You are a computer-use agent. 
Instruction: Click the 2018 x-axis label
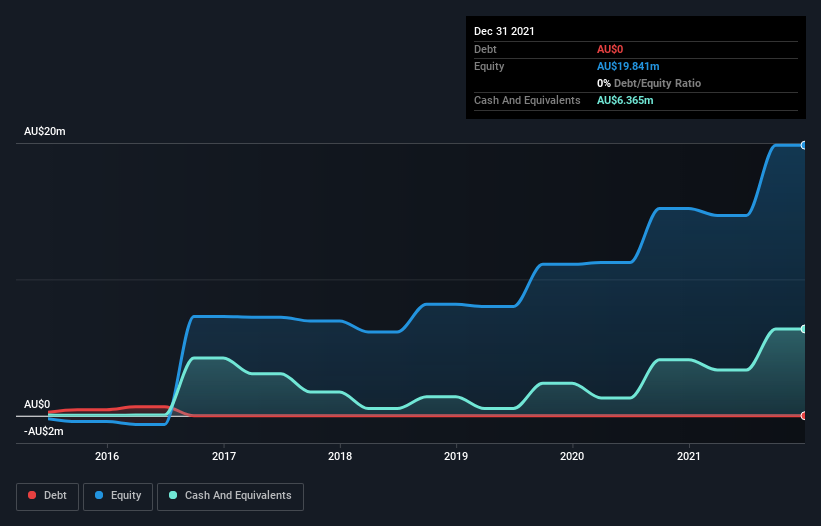coord(340,456)
